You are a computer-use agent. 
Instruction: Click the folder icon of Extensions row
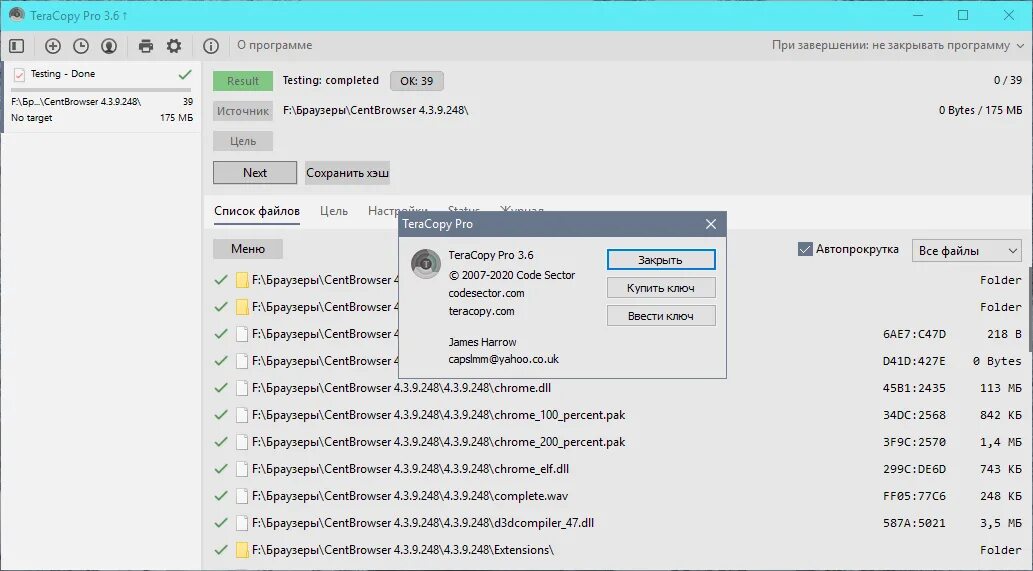pyautogui.click(x=242, y=550)
